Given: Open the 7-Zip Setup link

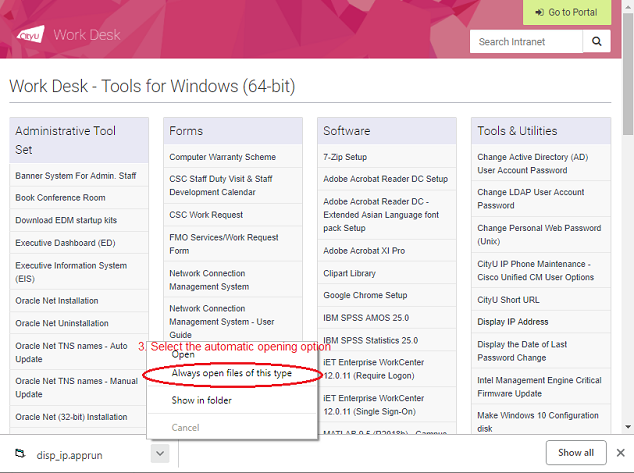Looking at the screenshot, I should point(345,157).
